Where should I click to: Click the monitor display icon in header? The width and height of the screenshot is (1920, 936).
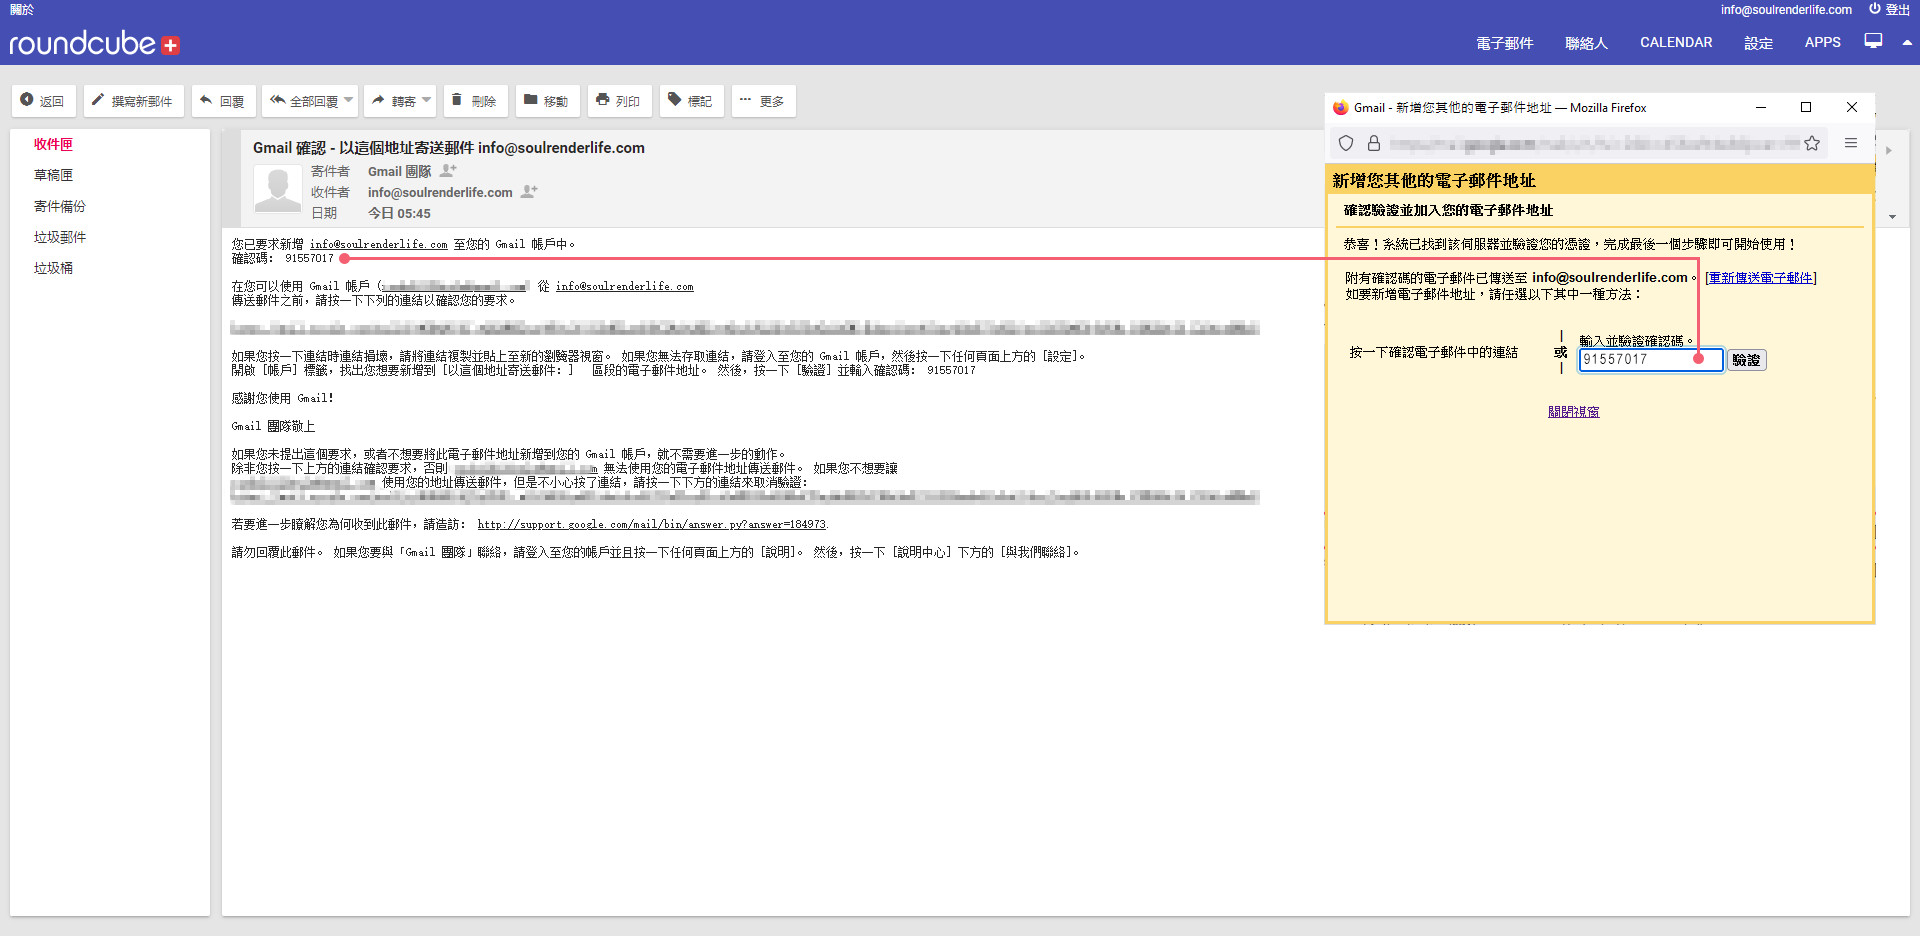click(1873, 41)
